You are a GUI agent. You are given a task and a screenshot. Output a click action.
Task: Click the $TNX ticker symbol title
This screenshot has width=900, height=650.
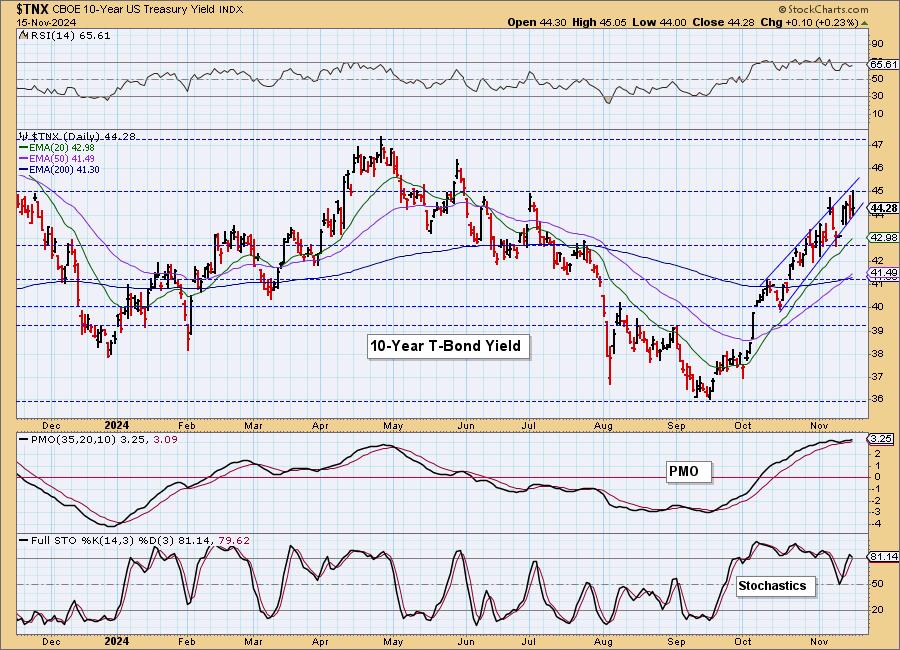tap(33, 9)
